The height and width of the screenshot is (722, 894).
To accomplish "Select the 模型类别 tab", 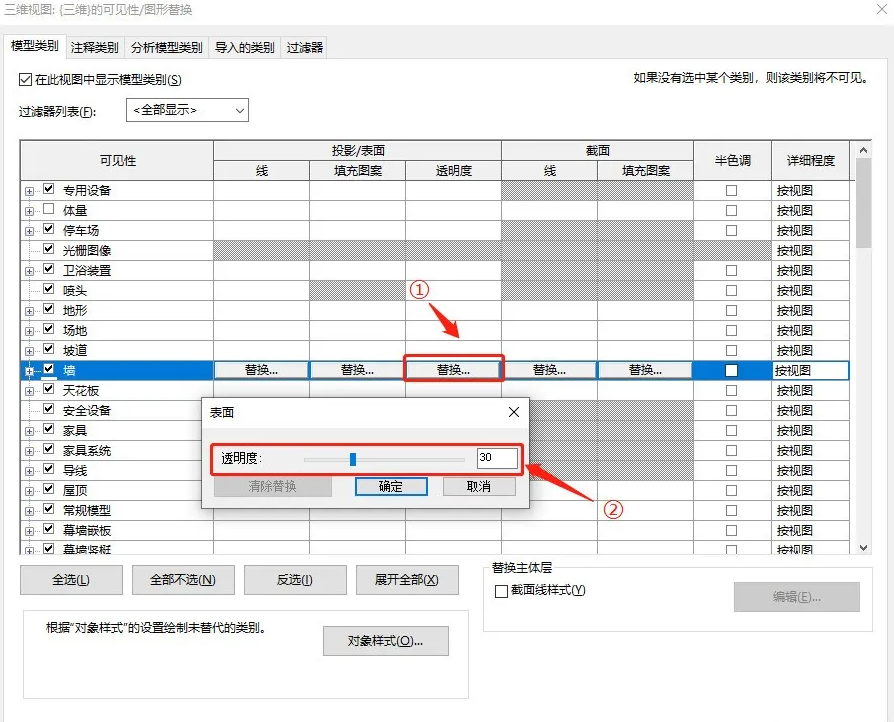I will click(x=34, y=46).
